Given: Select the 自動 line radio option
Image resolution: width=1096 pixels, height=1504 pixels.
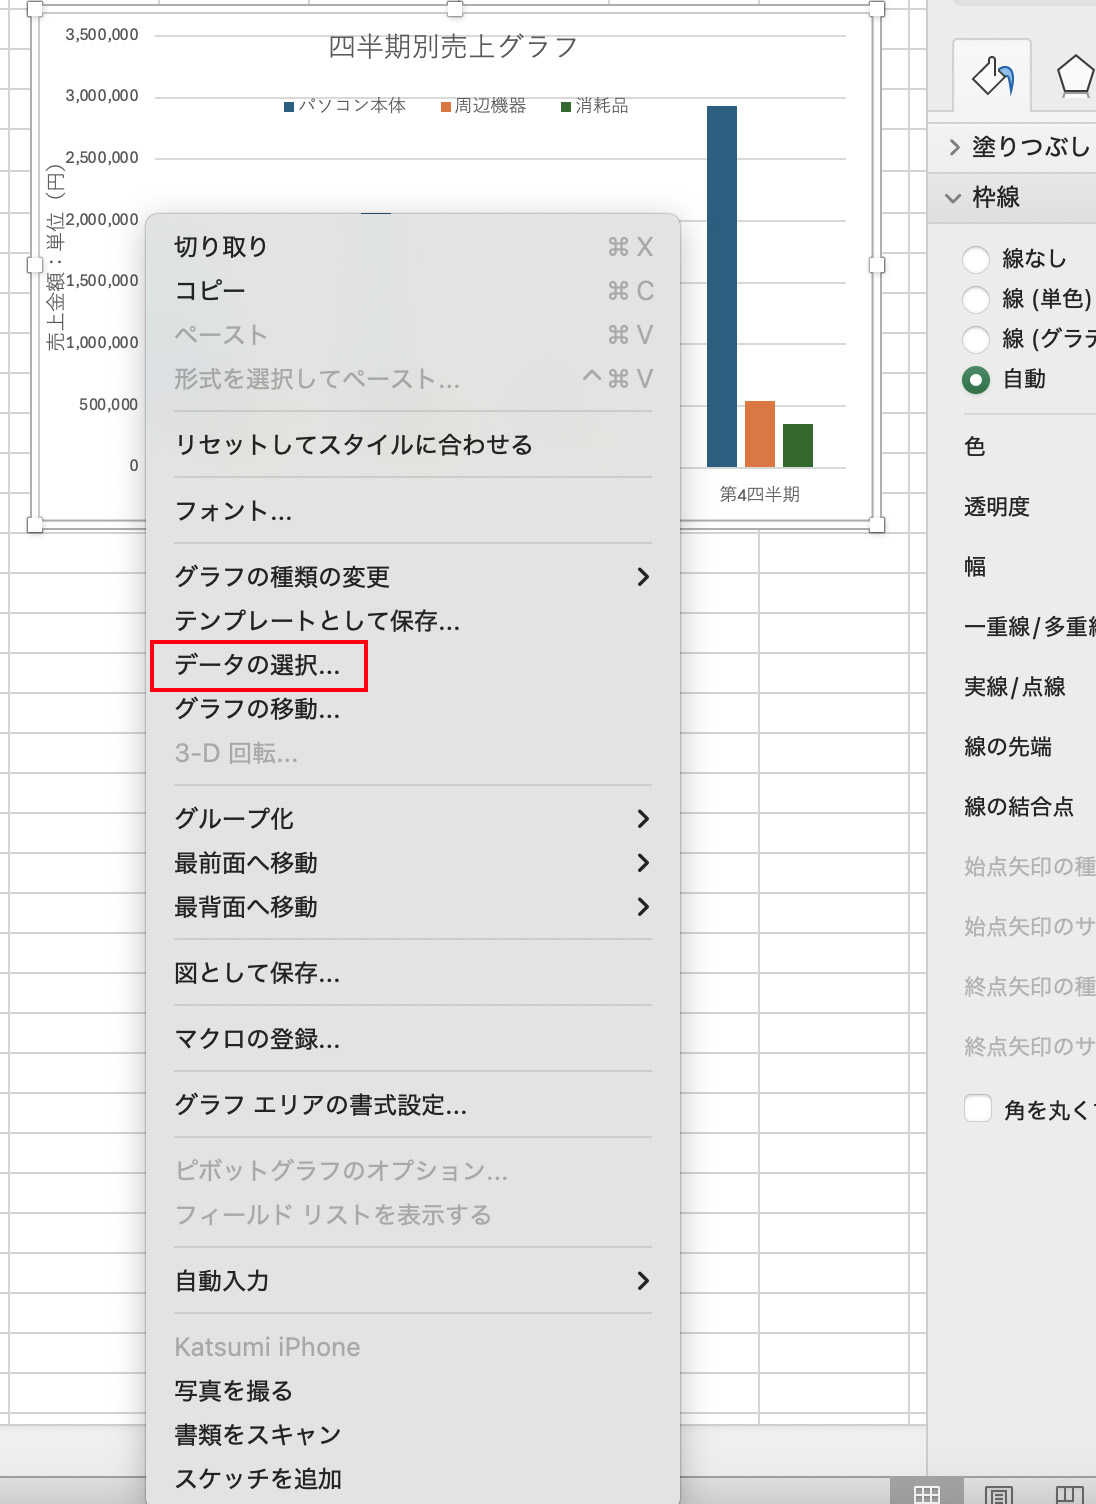Looking at the screenshot, I should (976, 380).
